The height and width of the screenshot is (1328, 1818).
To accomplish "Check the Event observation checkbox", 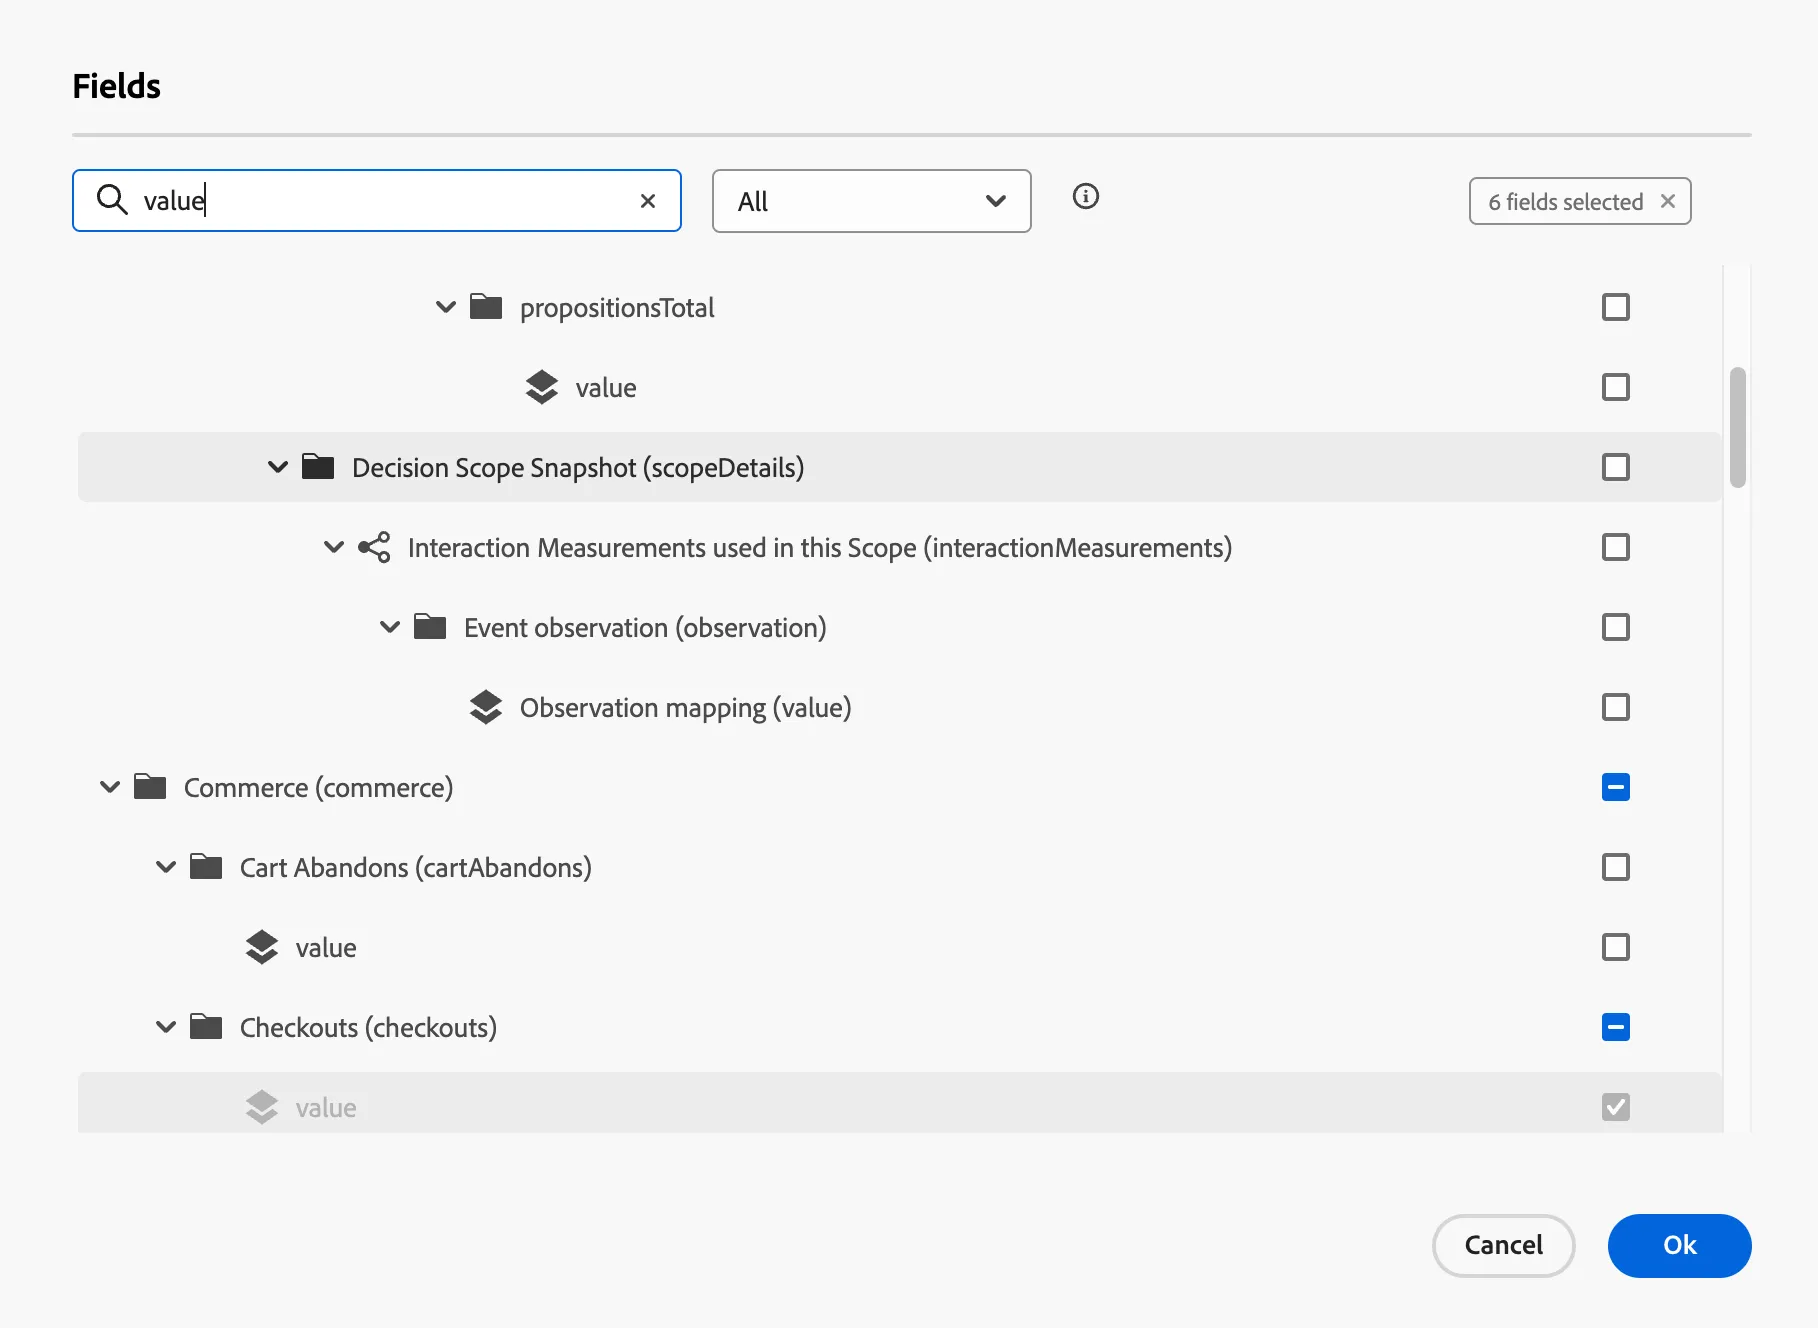I will pos(1616,627).
